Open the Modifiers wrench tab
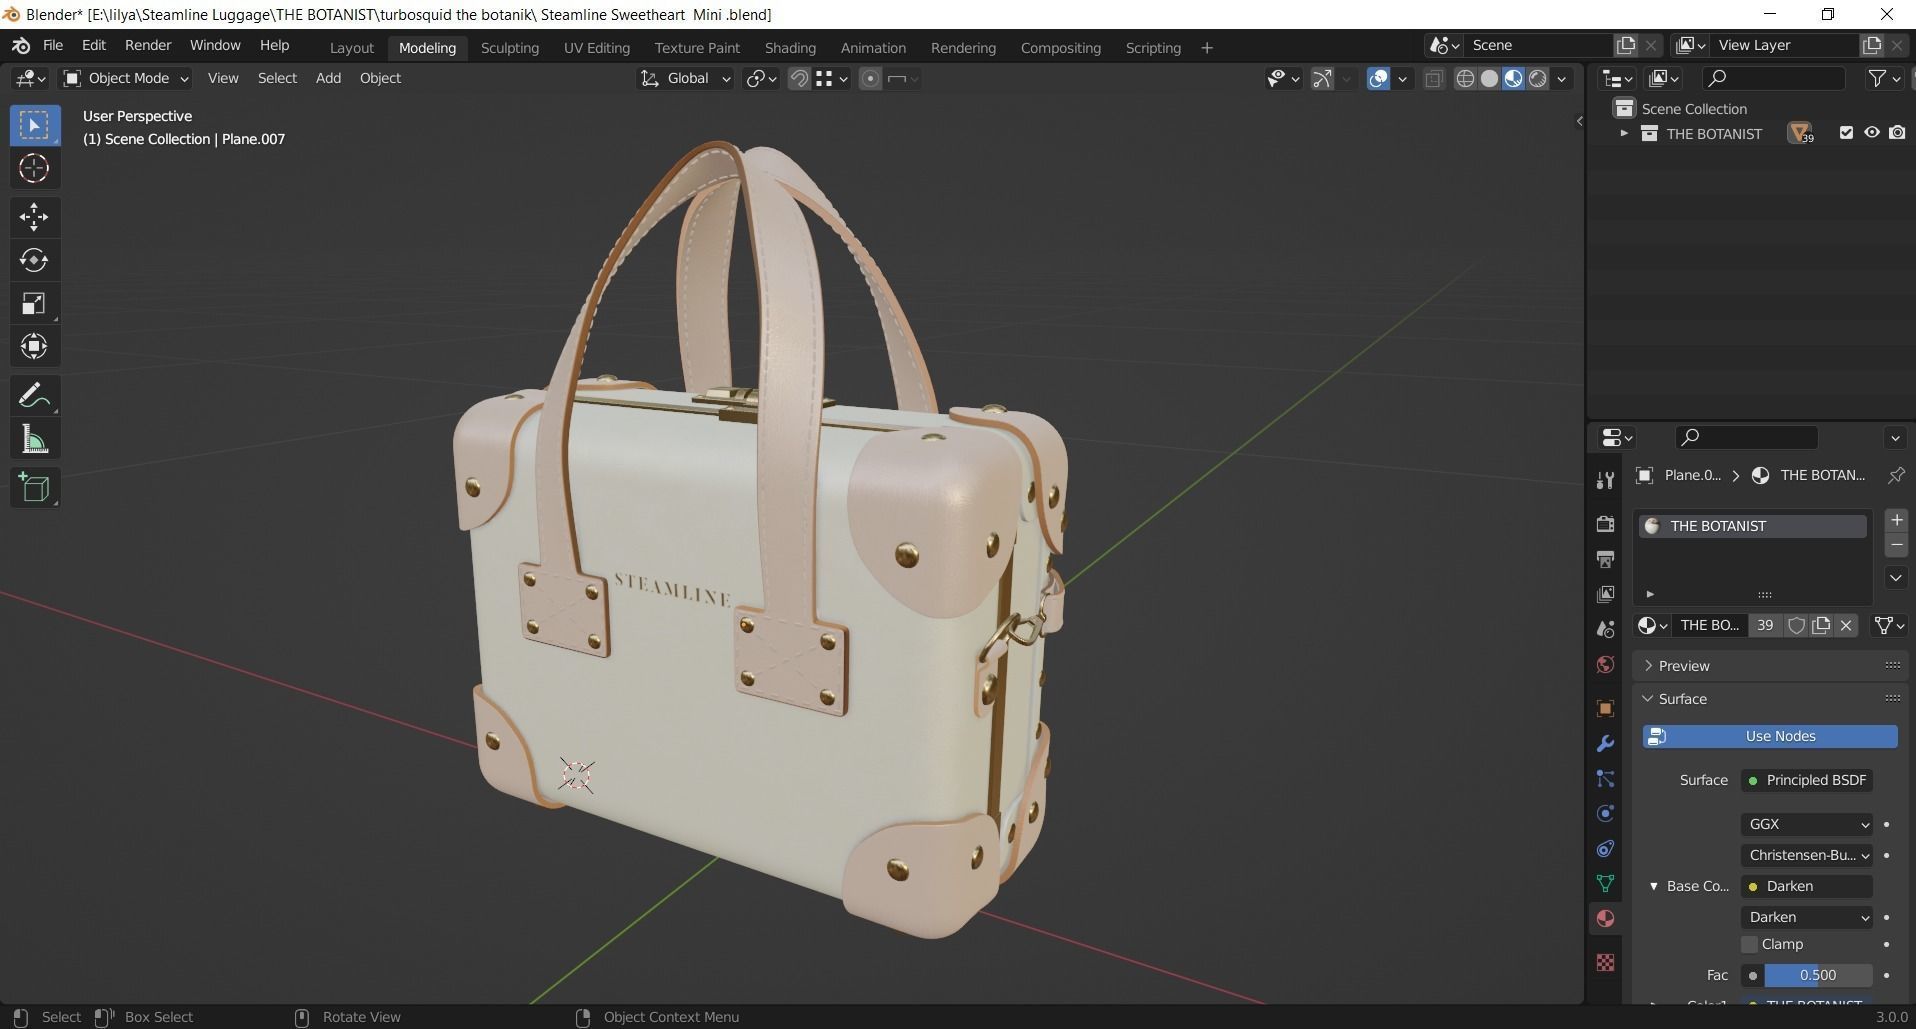1916x1029 pixels. click(x=1605, y=743)
